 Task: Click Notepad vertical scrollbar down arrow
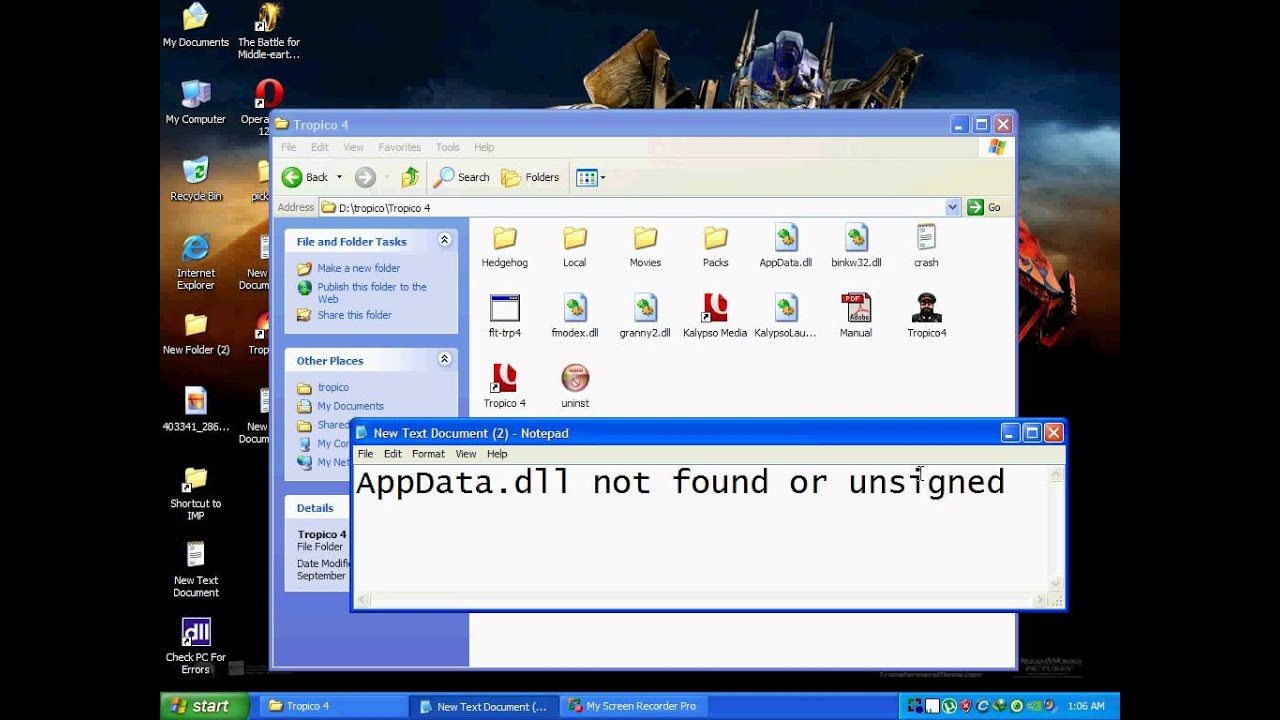pyautogui.click(x=1055, y=584)
